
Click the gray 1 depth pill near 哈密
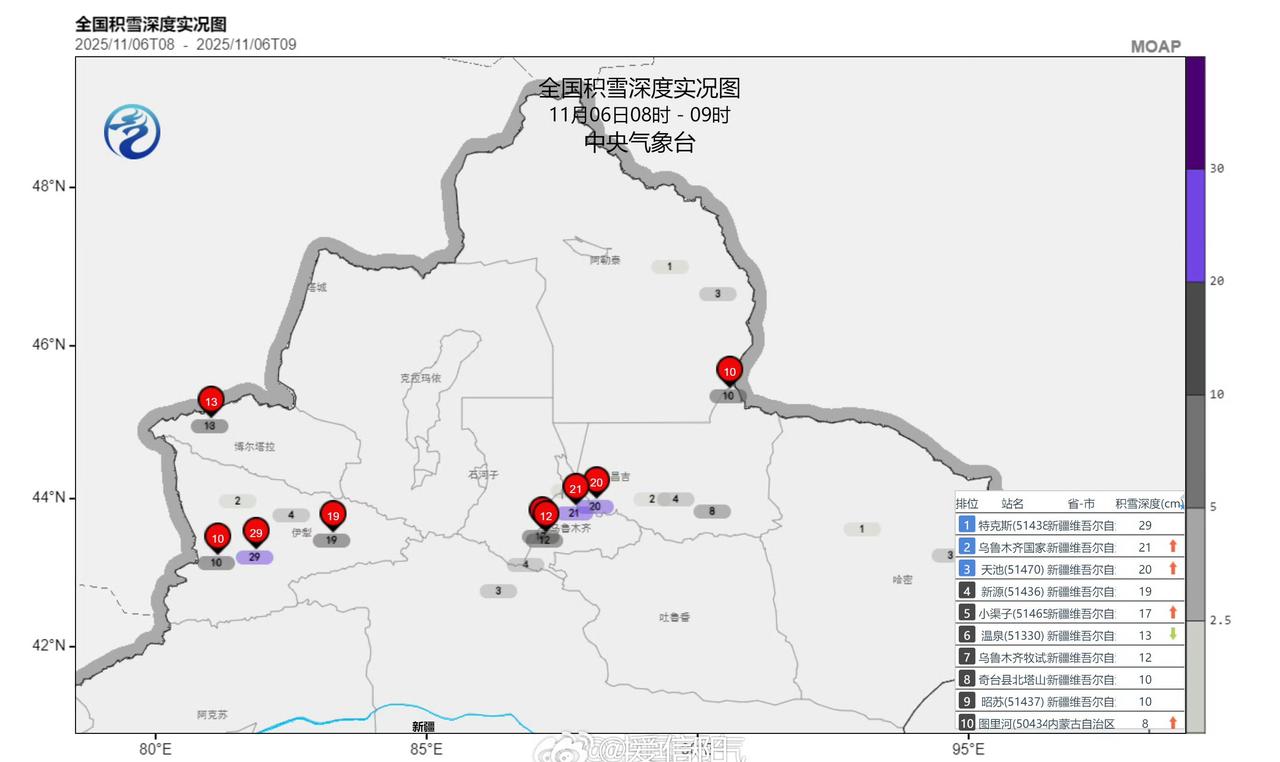(x=862, y=529)
